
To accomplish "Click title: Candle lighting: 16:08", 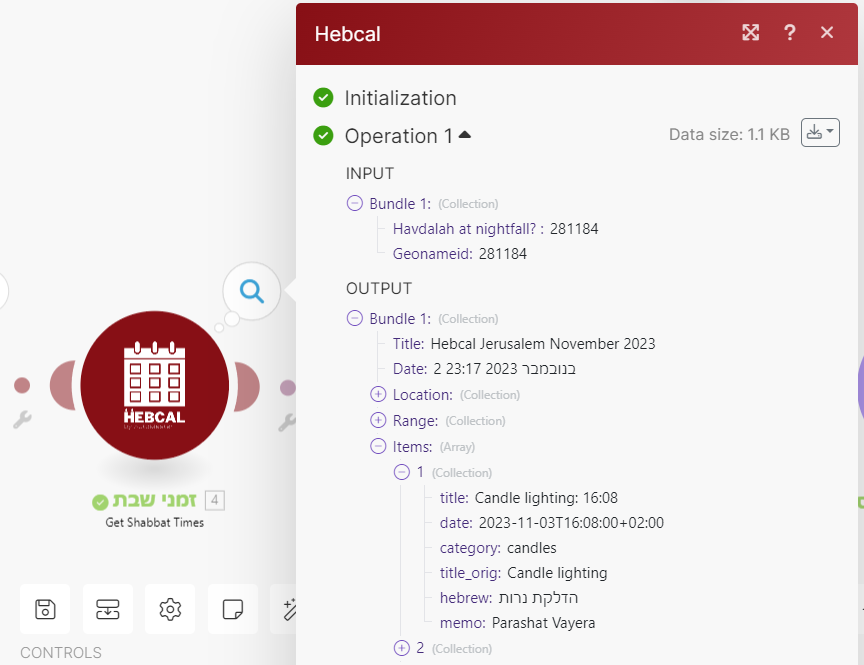I will click(x=528, y=498).
